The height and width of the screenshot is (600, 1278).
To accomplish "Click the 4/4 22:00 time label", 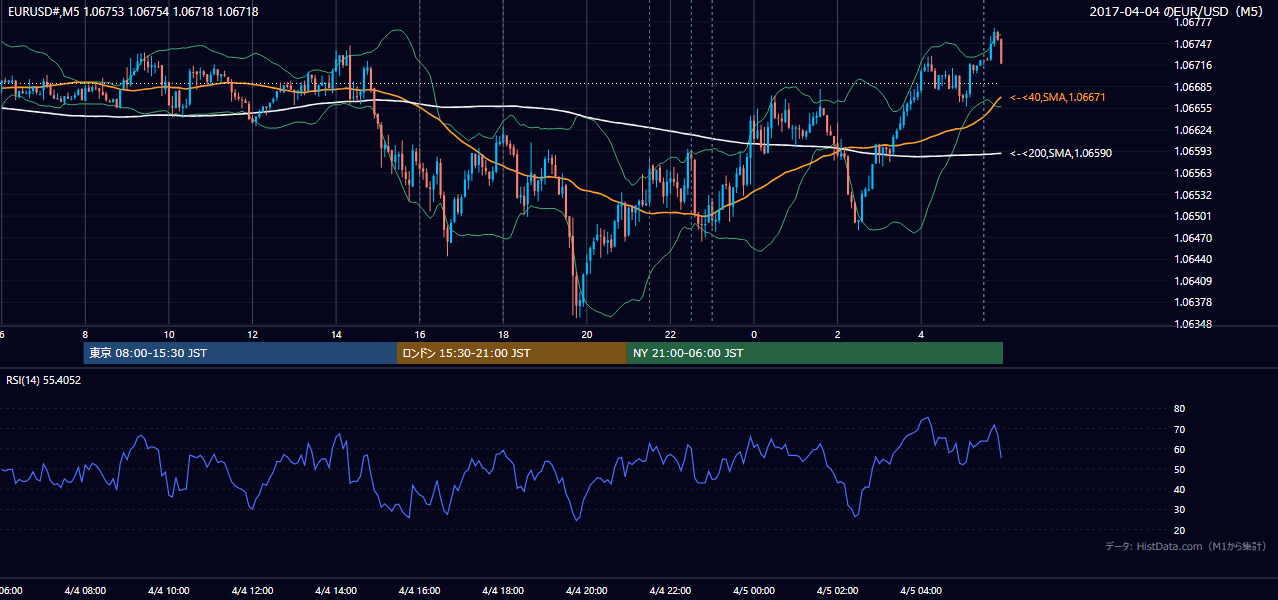I will pyautogui.click(x=670, y=591).
